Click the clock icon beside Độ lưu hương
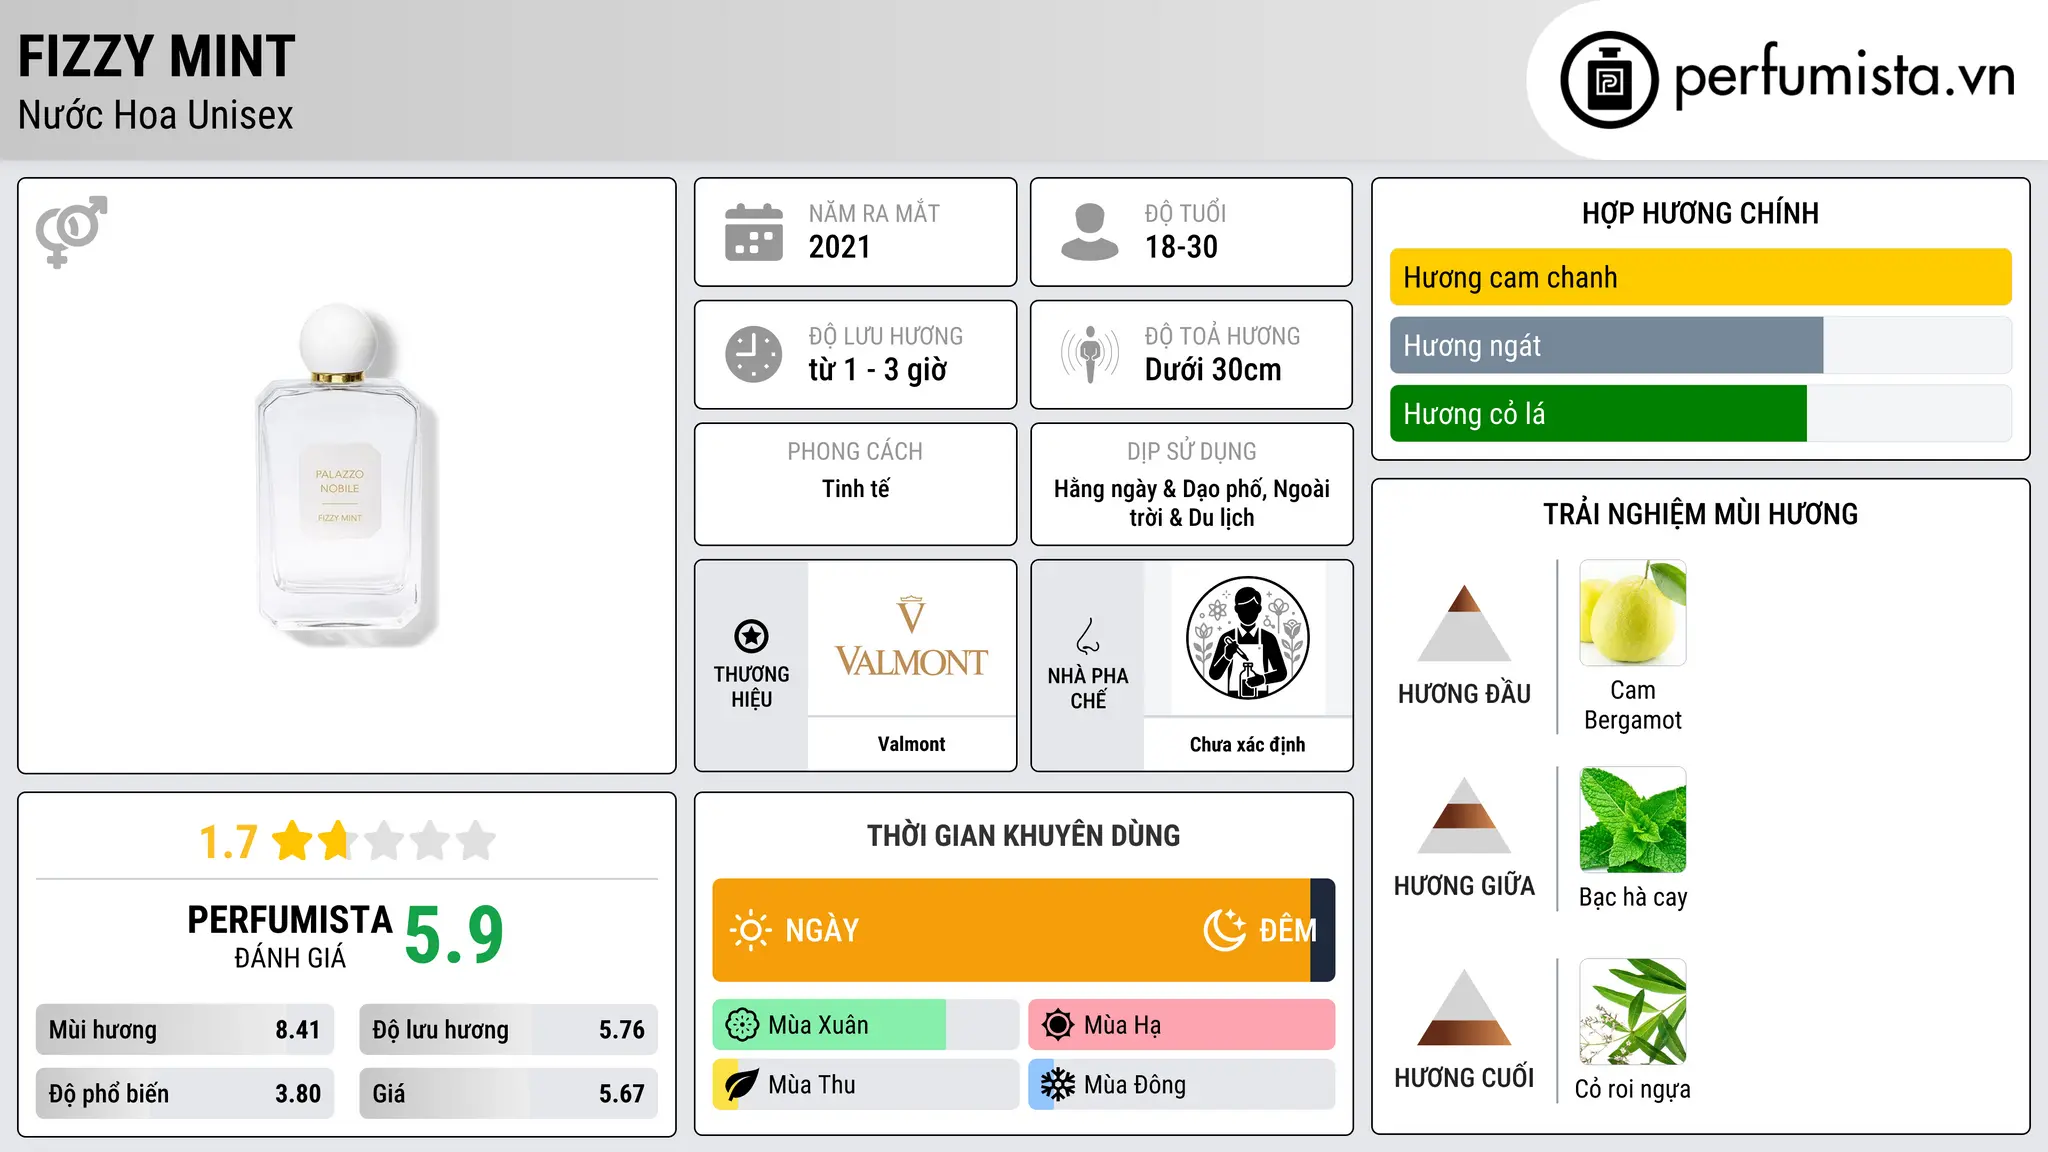This screenshot has width=2048, height=1152. pos(754,354)
